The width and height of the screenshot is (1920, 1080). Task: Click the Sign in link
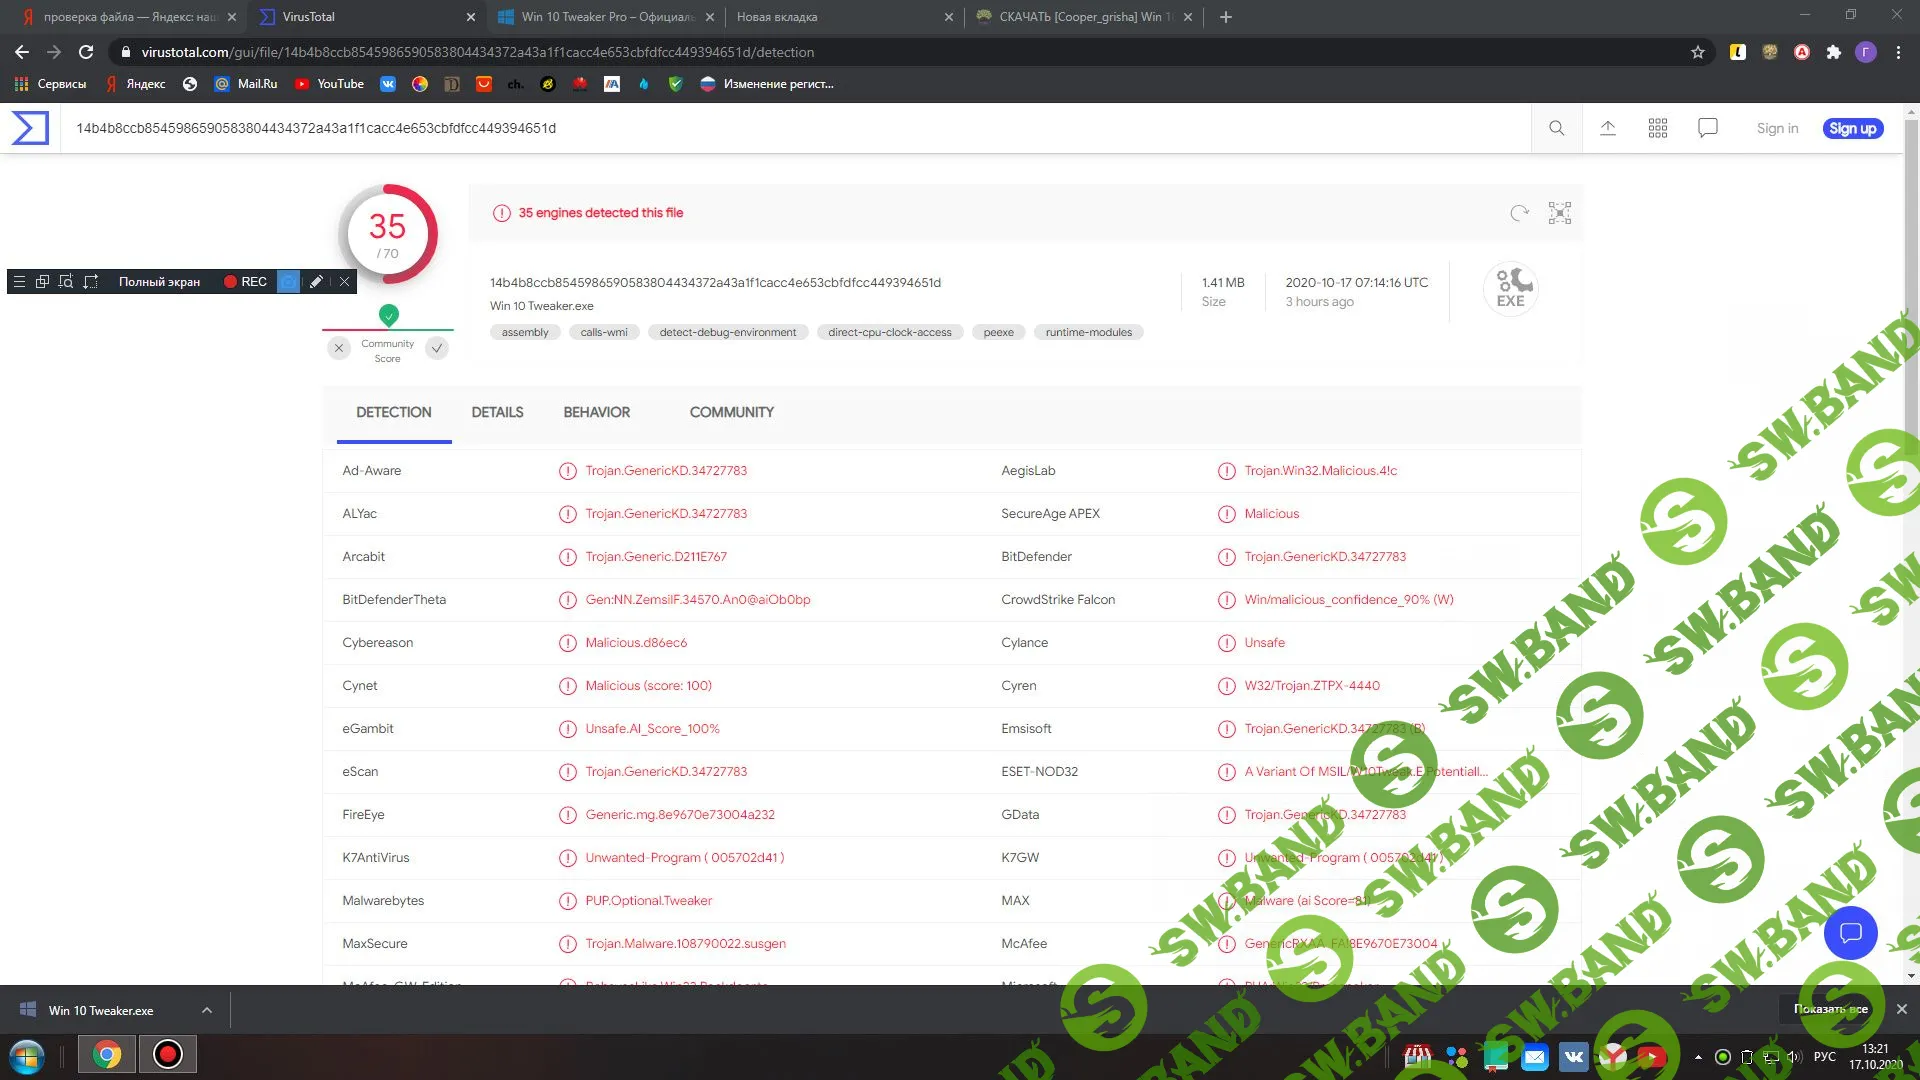[1777, 128]
